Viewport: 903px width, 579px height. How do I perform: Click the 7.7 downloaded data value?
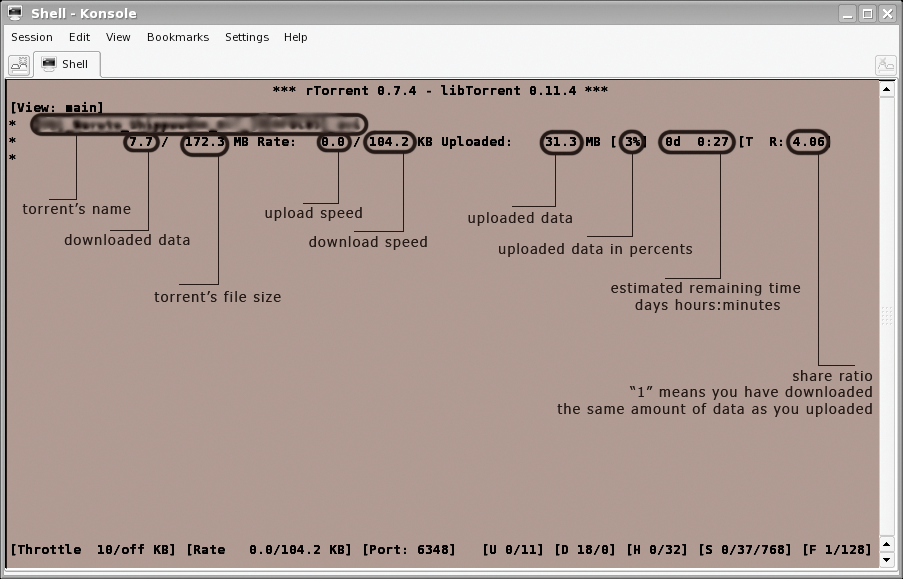pyautogui.click(x=141, y=142)
